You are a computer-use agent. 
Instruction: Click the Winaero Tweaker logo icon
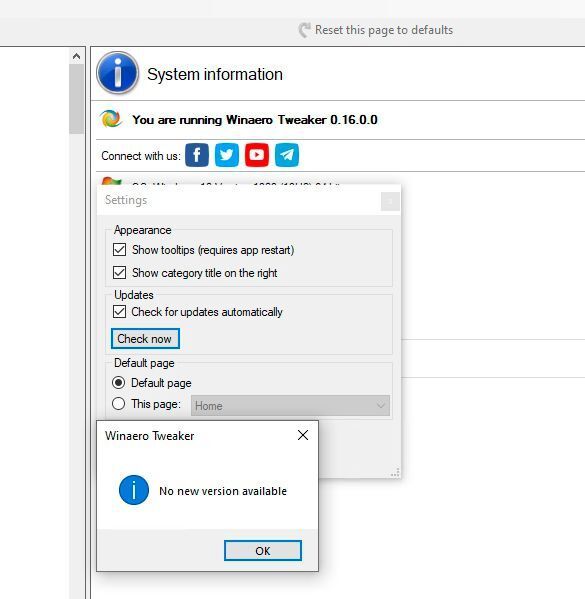coord(111,119)
